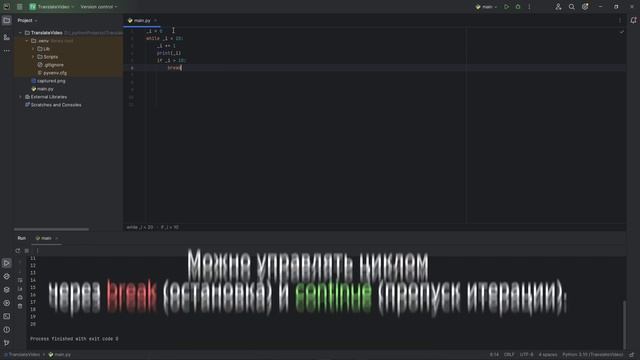Select Scratches and Consoles node

tap(53, 105)
